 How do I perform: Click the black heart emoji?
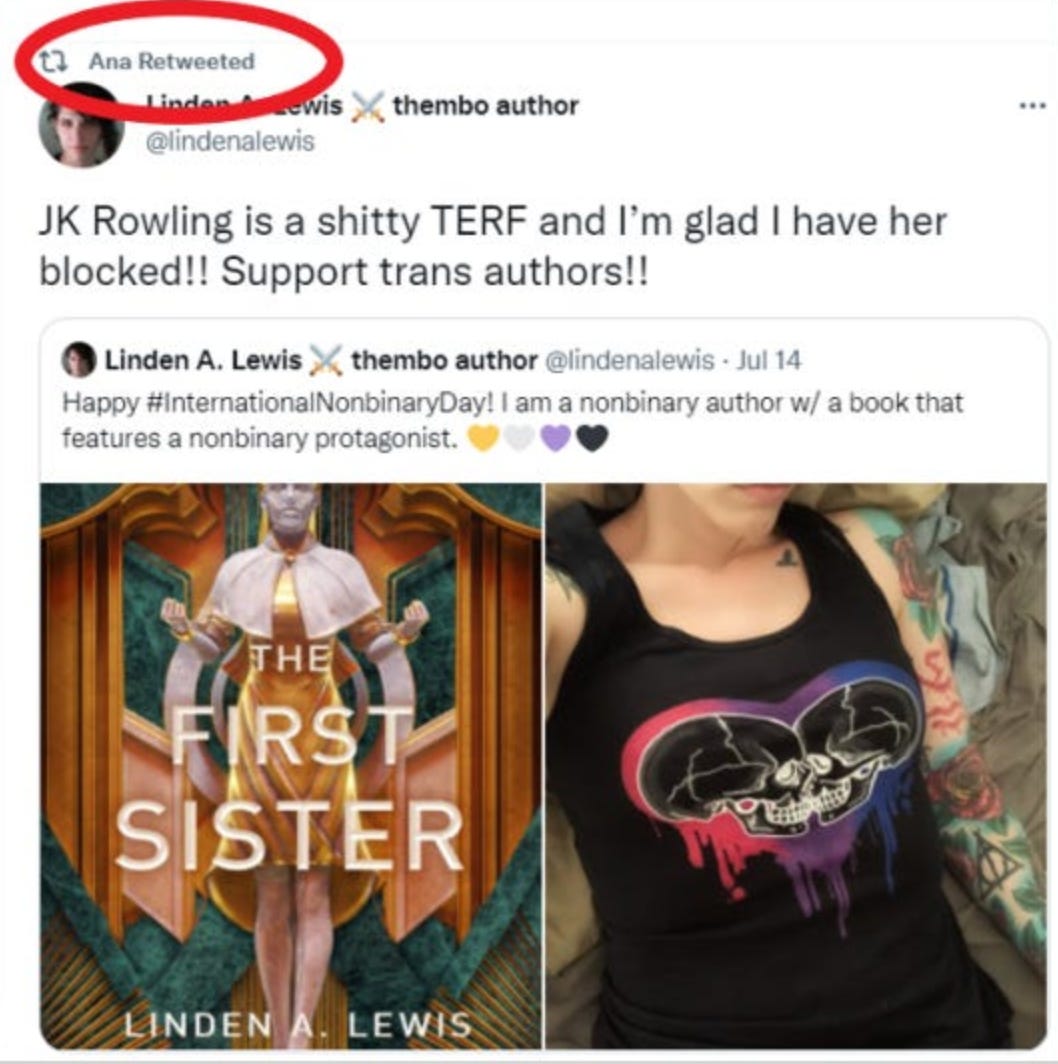click(592, 438)
